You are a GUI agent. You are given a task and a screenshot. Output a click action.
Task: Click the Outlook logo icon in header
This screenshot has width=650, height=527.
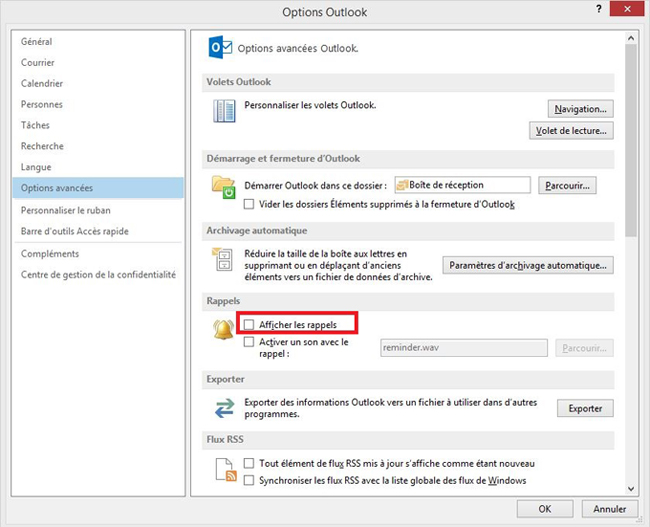[x=220, y=47]
